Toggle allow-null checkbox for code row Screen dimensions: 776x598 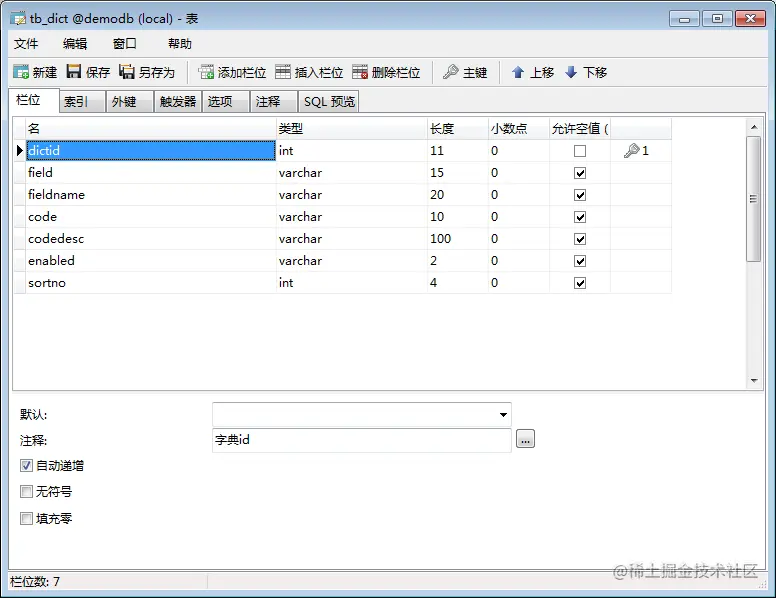point(580,217)
